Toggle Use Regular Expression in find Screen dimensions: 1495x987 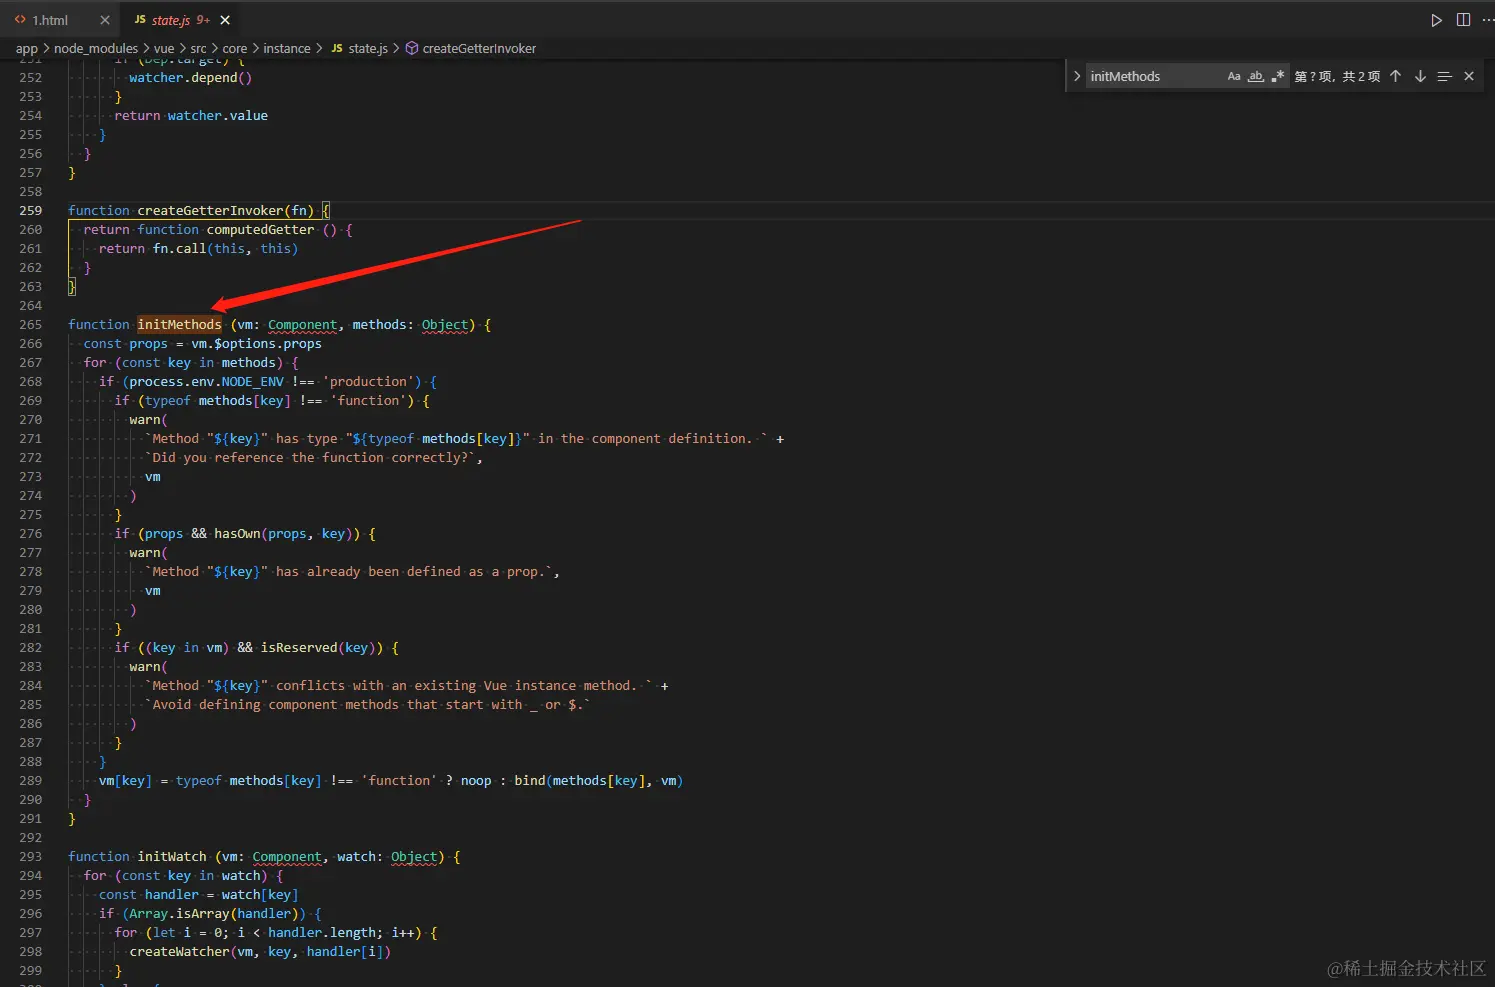(x=1278, y=76)
